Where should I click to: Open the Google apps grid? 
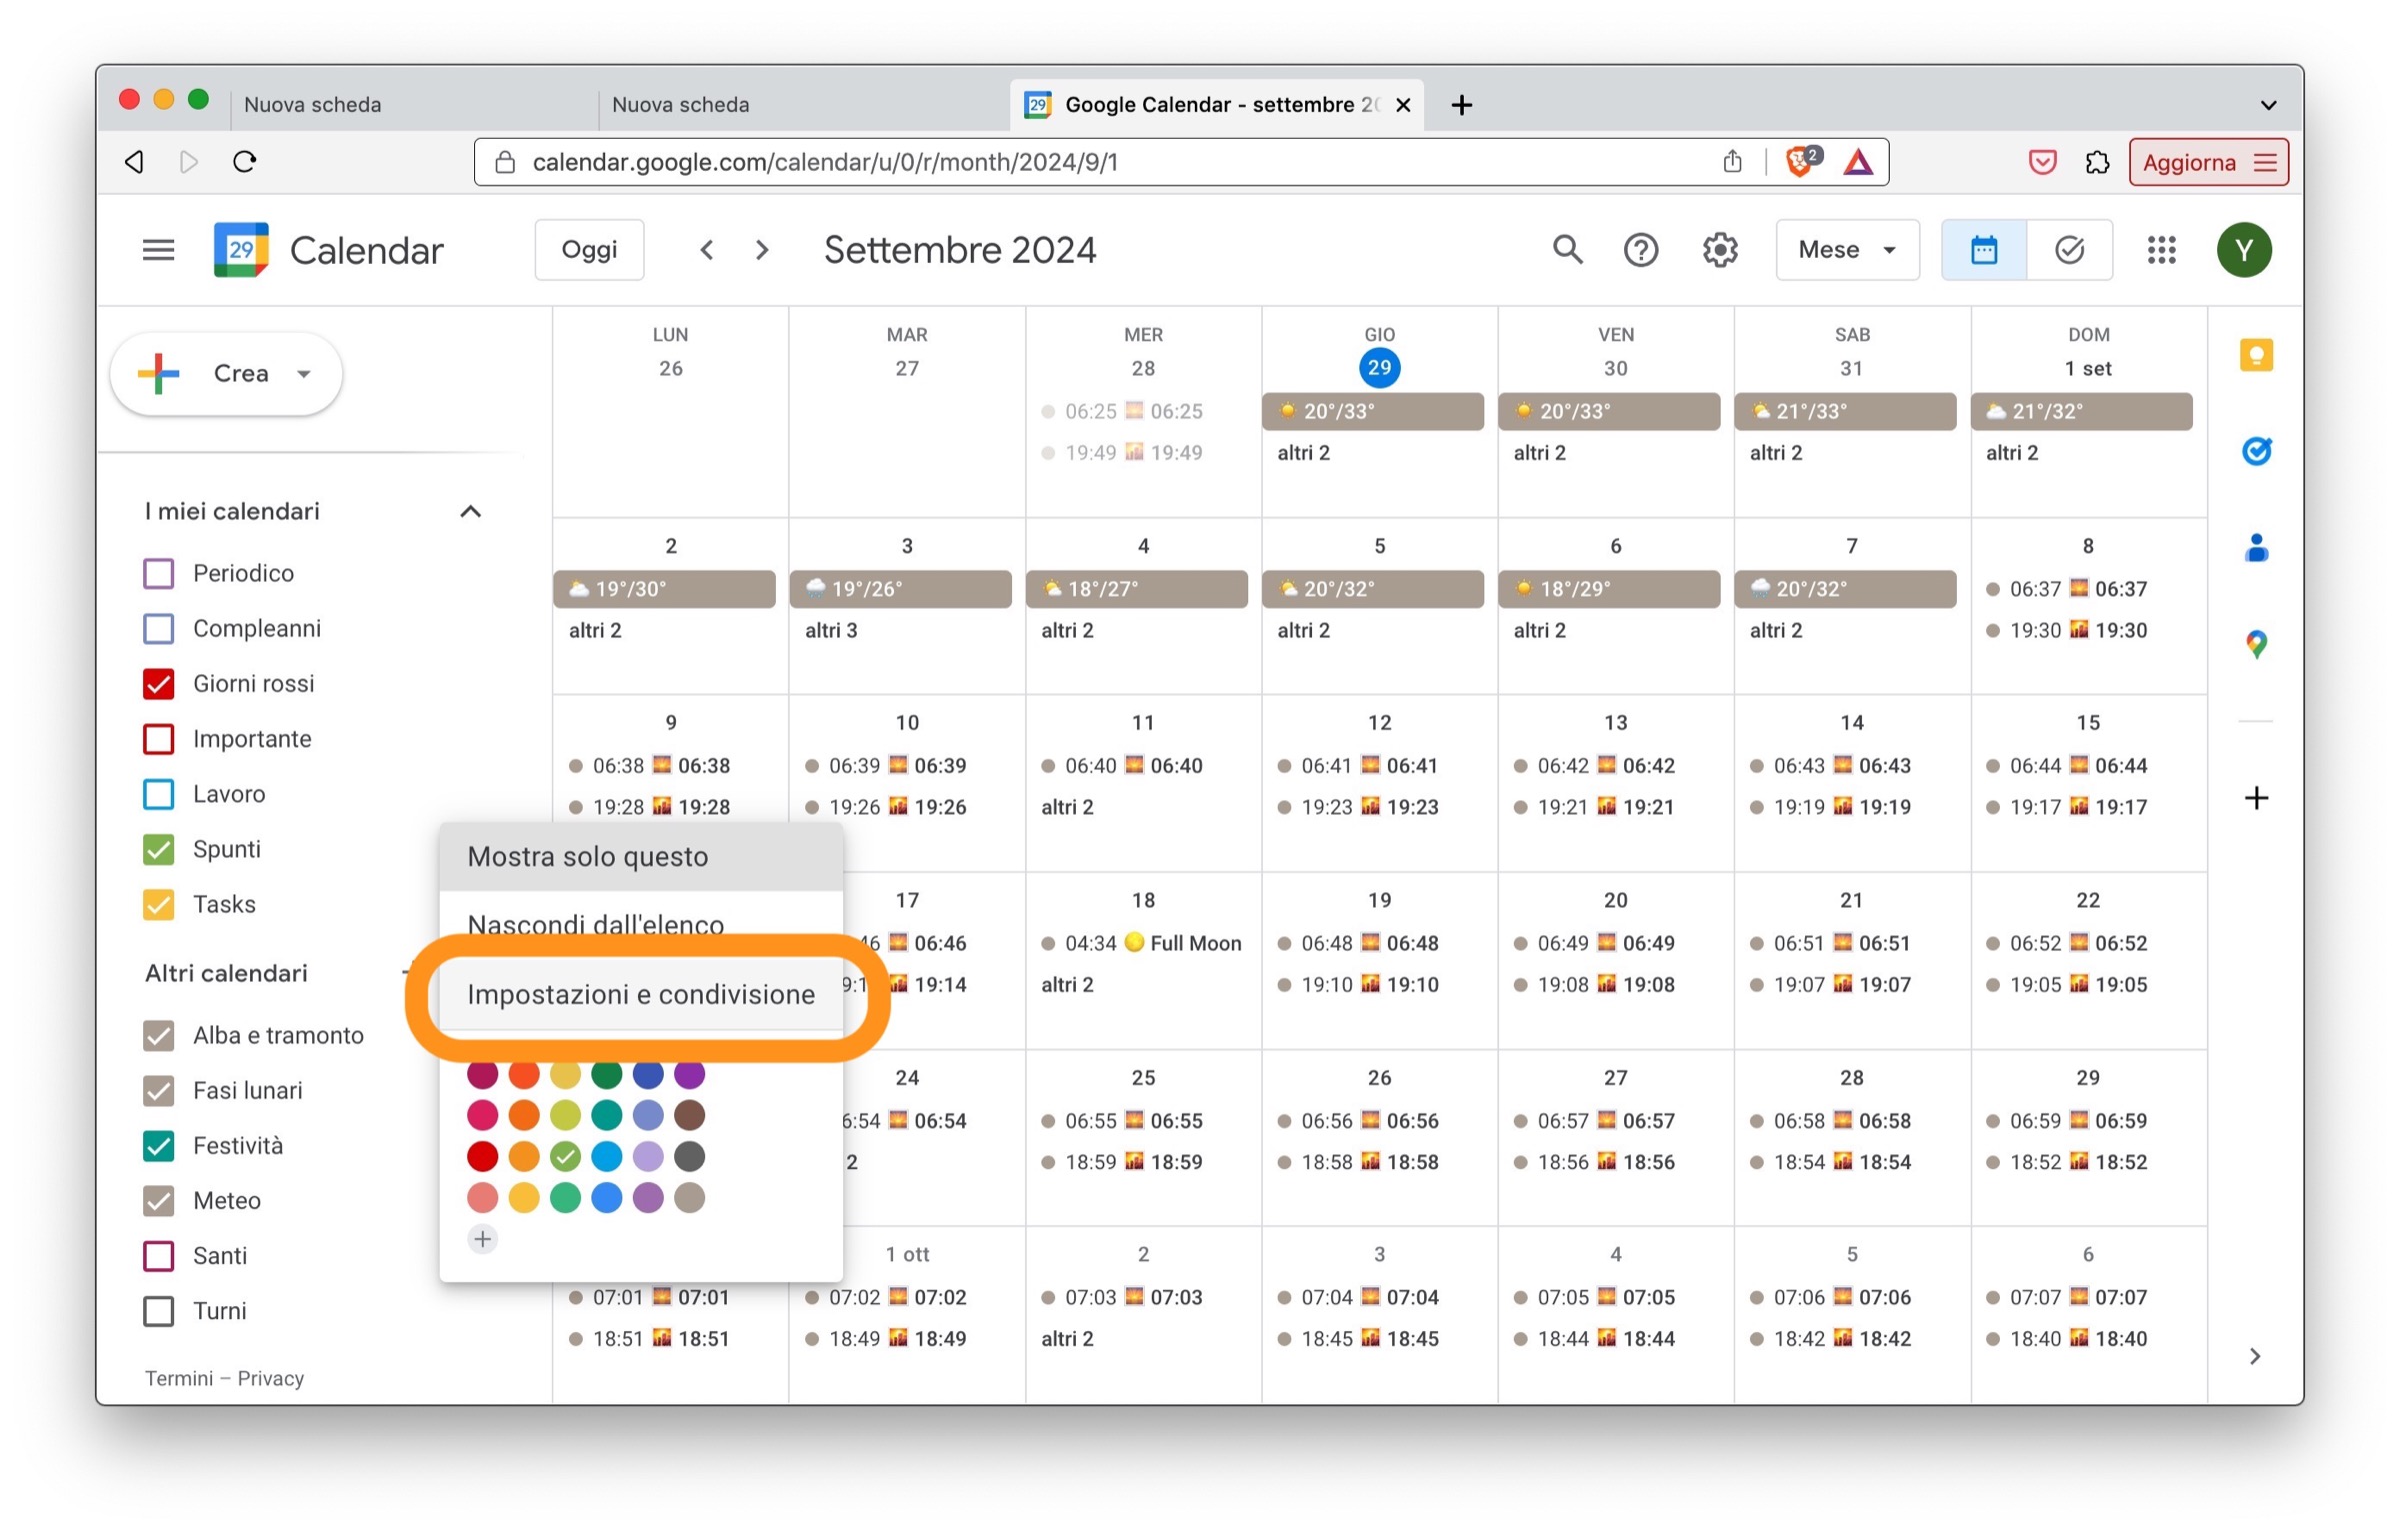tap(2161, 250)
